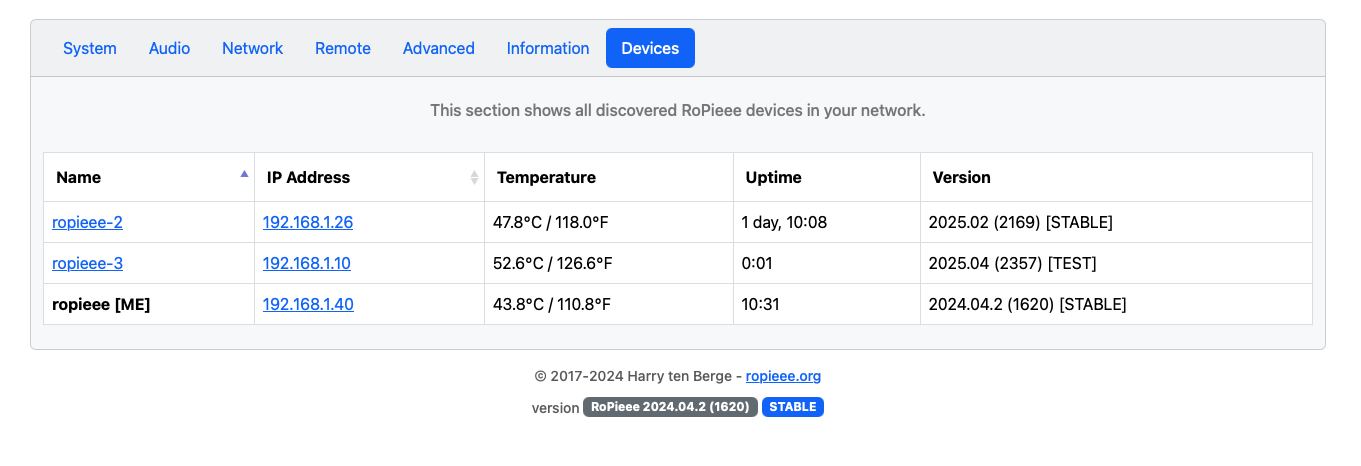Open the ropieee-2 device link
Image resolution: width=1361 pixels, height=466 pixels.
pos(87,222)
